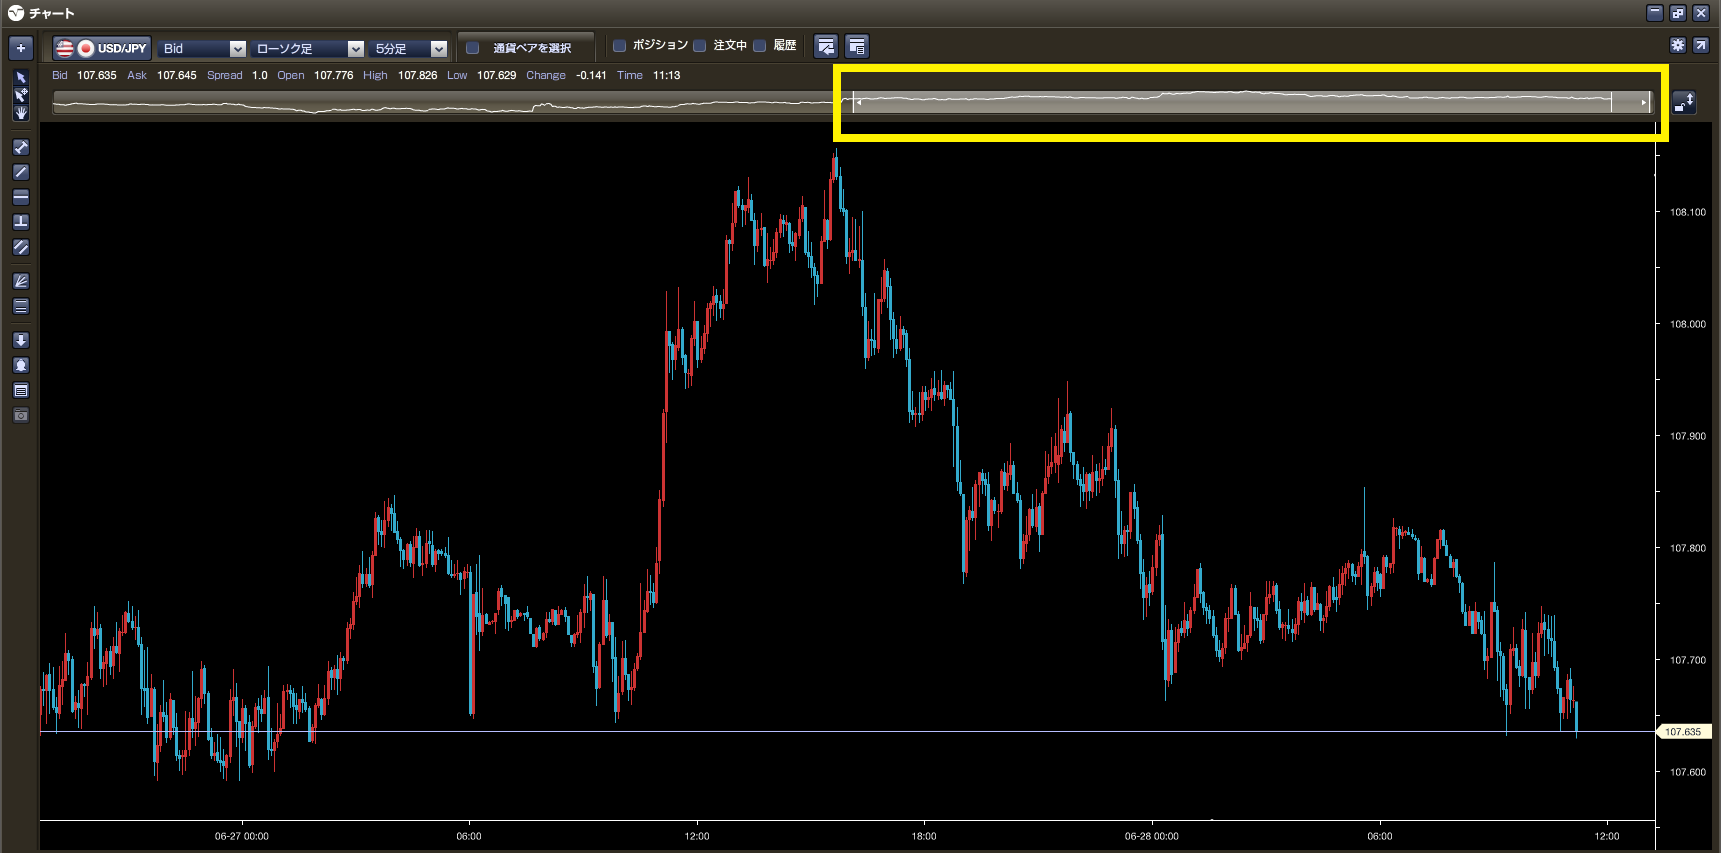Screen dimensions: 1721x853
Task: Enable the ポジション checkbox
Action: pyautogui.click(x=619, y=46)
